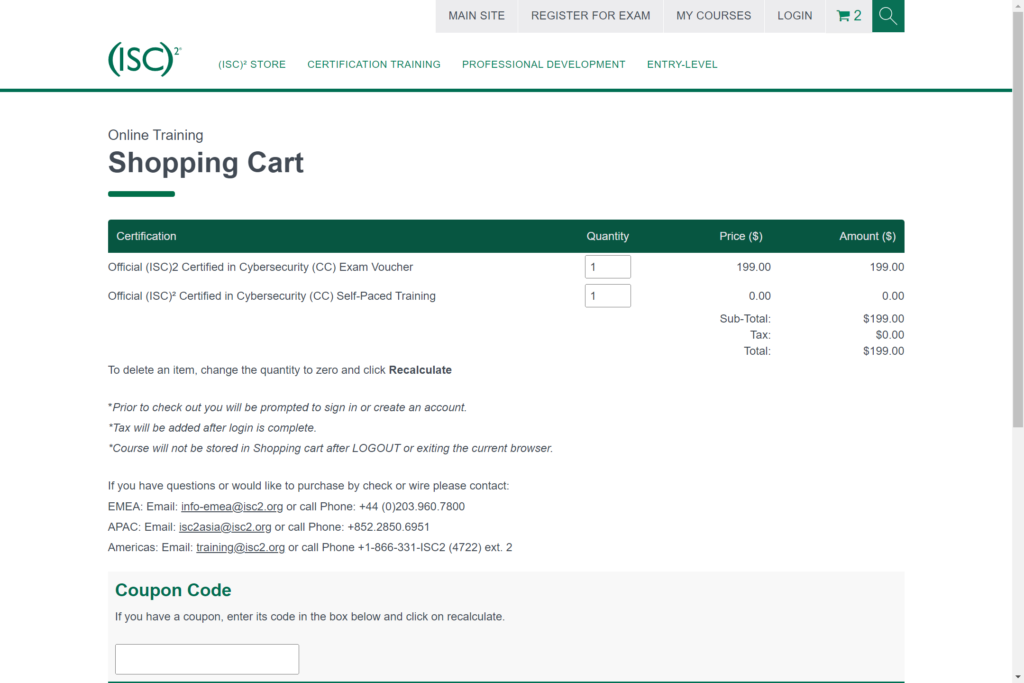Email info-emea@isc2.org

(232, 507)
